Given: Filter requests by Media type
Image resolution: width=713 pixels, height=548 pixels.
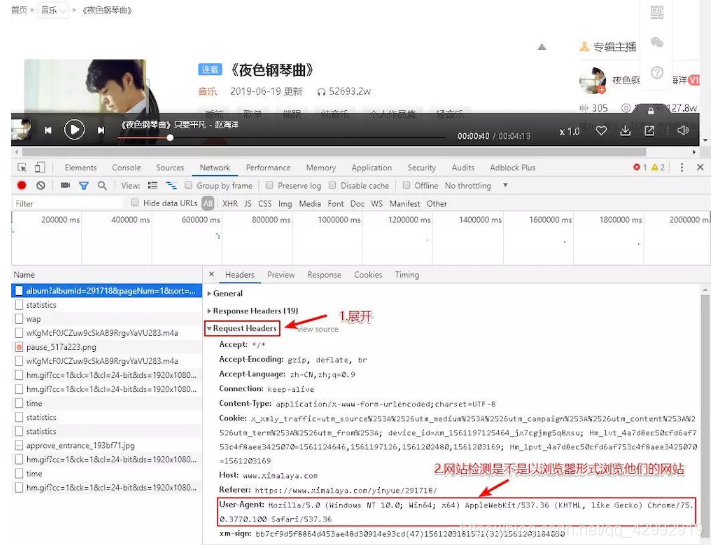Looking at the screenshot, I should tap(310, 204).
